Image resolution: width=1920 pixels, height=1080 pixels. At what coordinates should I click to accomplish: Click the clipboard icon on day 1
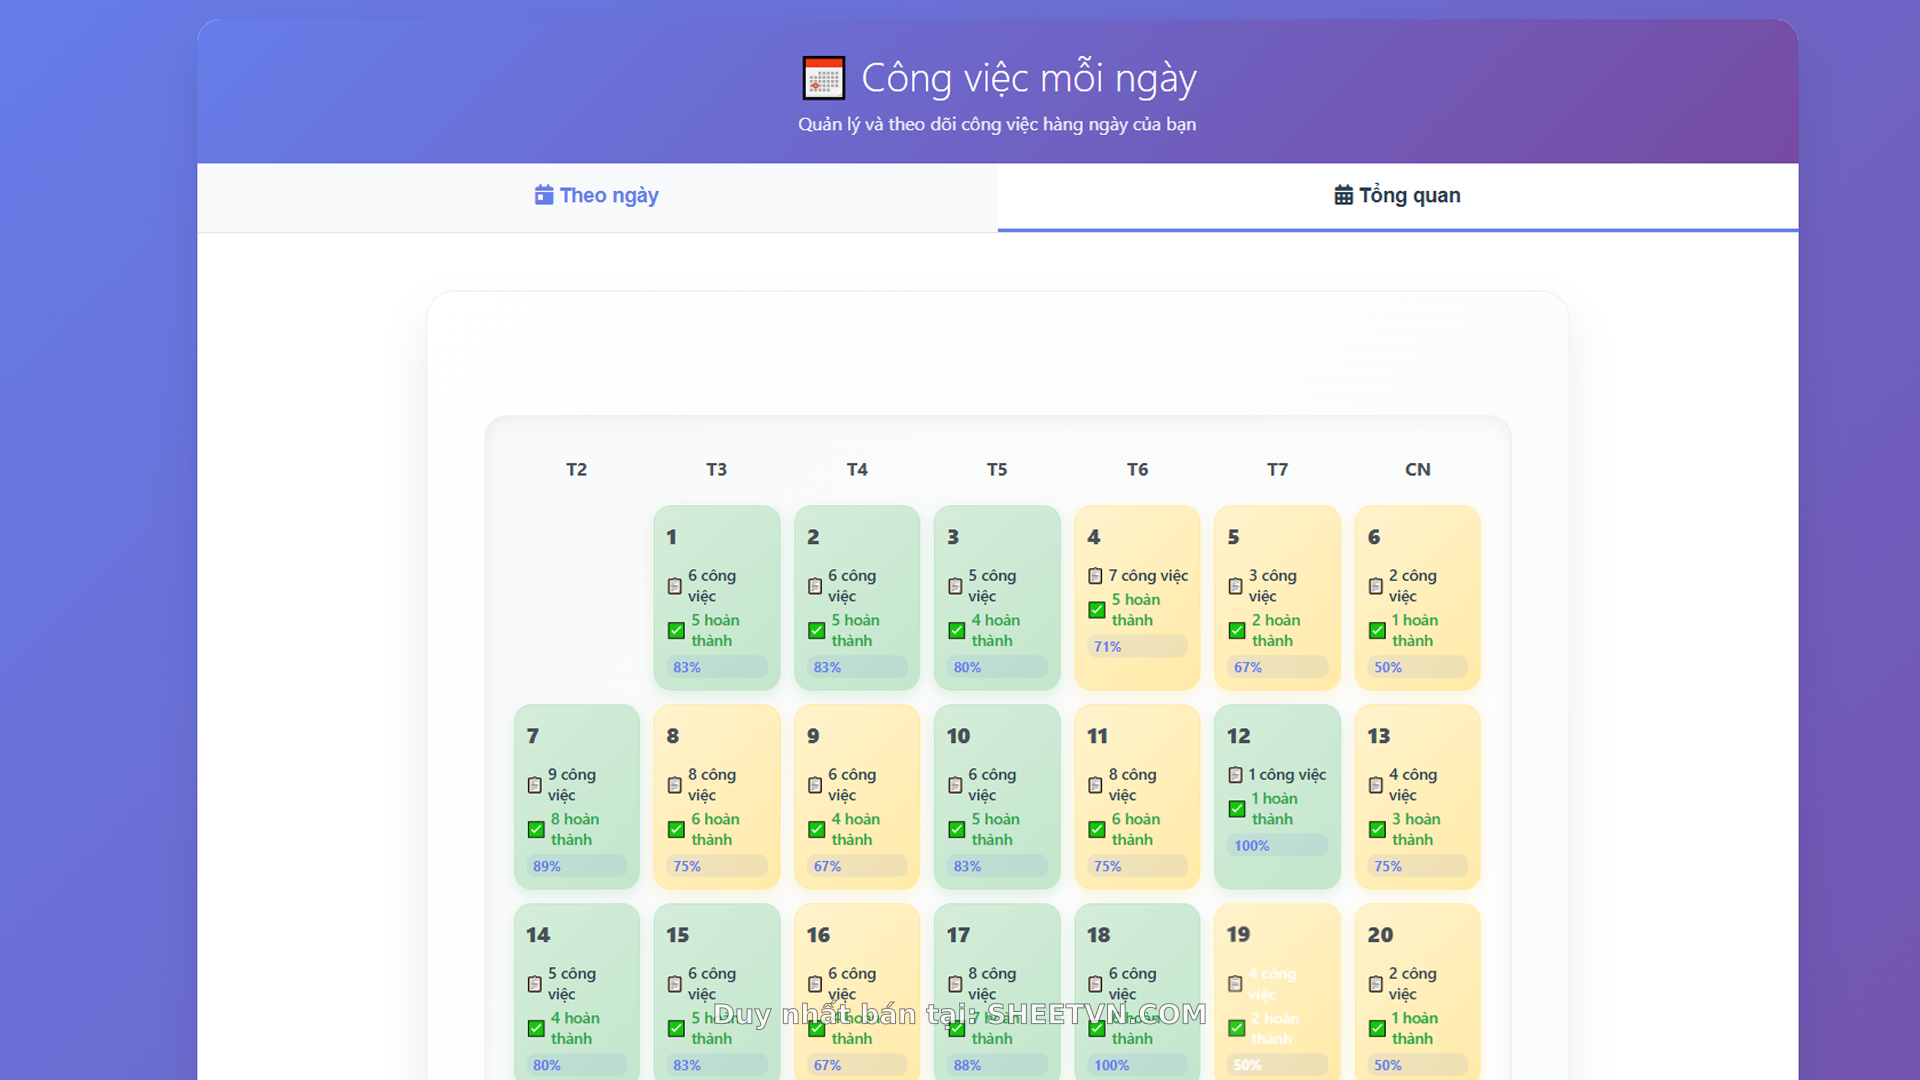point(675,586)
